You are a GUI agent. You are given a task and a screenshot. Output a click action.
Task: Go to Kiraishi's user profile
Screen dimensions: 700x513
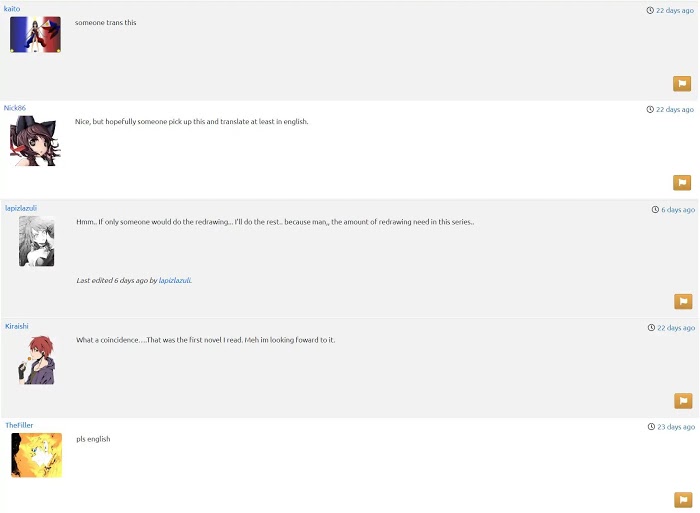[17, 326]
